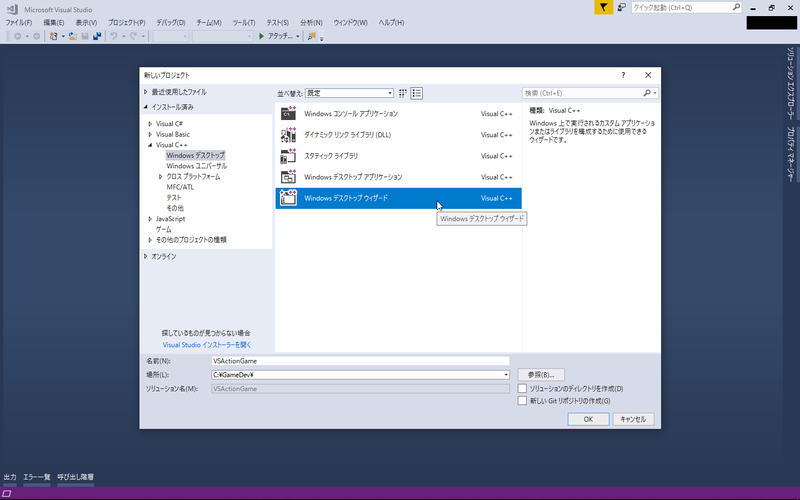Click Windows デスクトップ ウィザード template icon
800x500 pixels.
coord(288,198)
